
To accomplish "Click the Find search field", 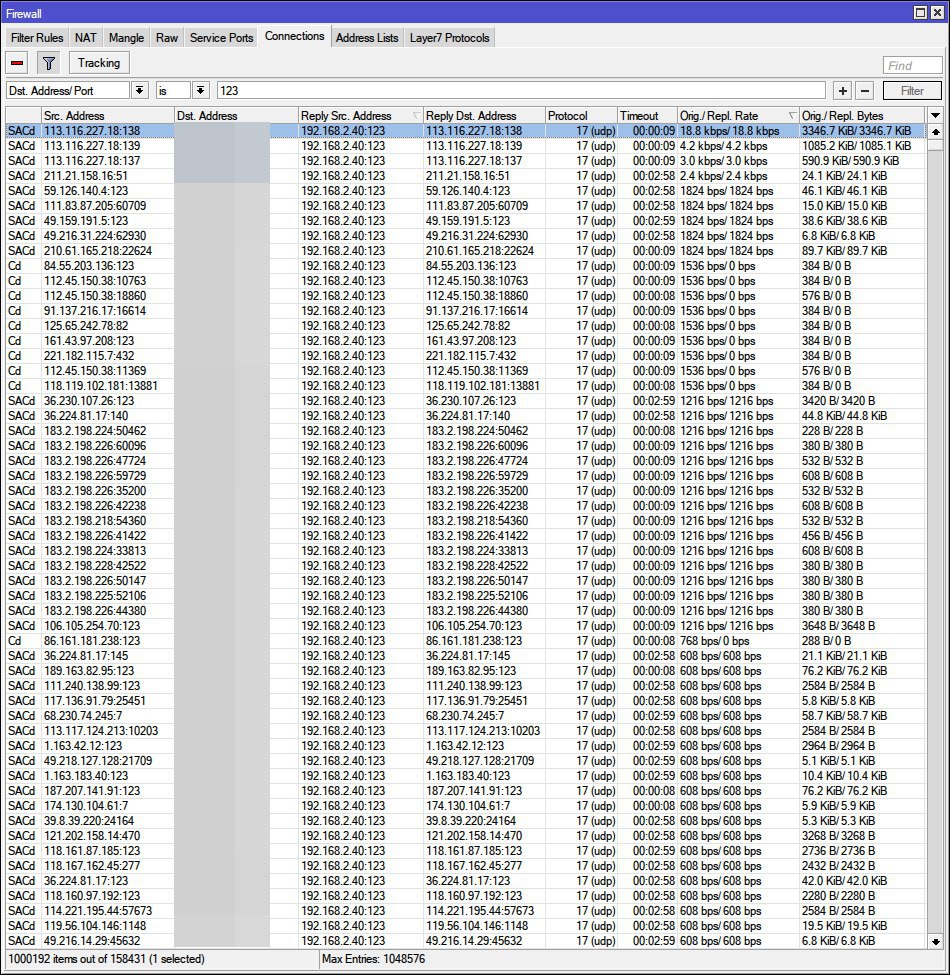I will tap(911, 65).
